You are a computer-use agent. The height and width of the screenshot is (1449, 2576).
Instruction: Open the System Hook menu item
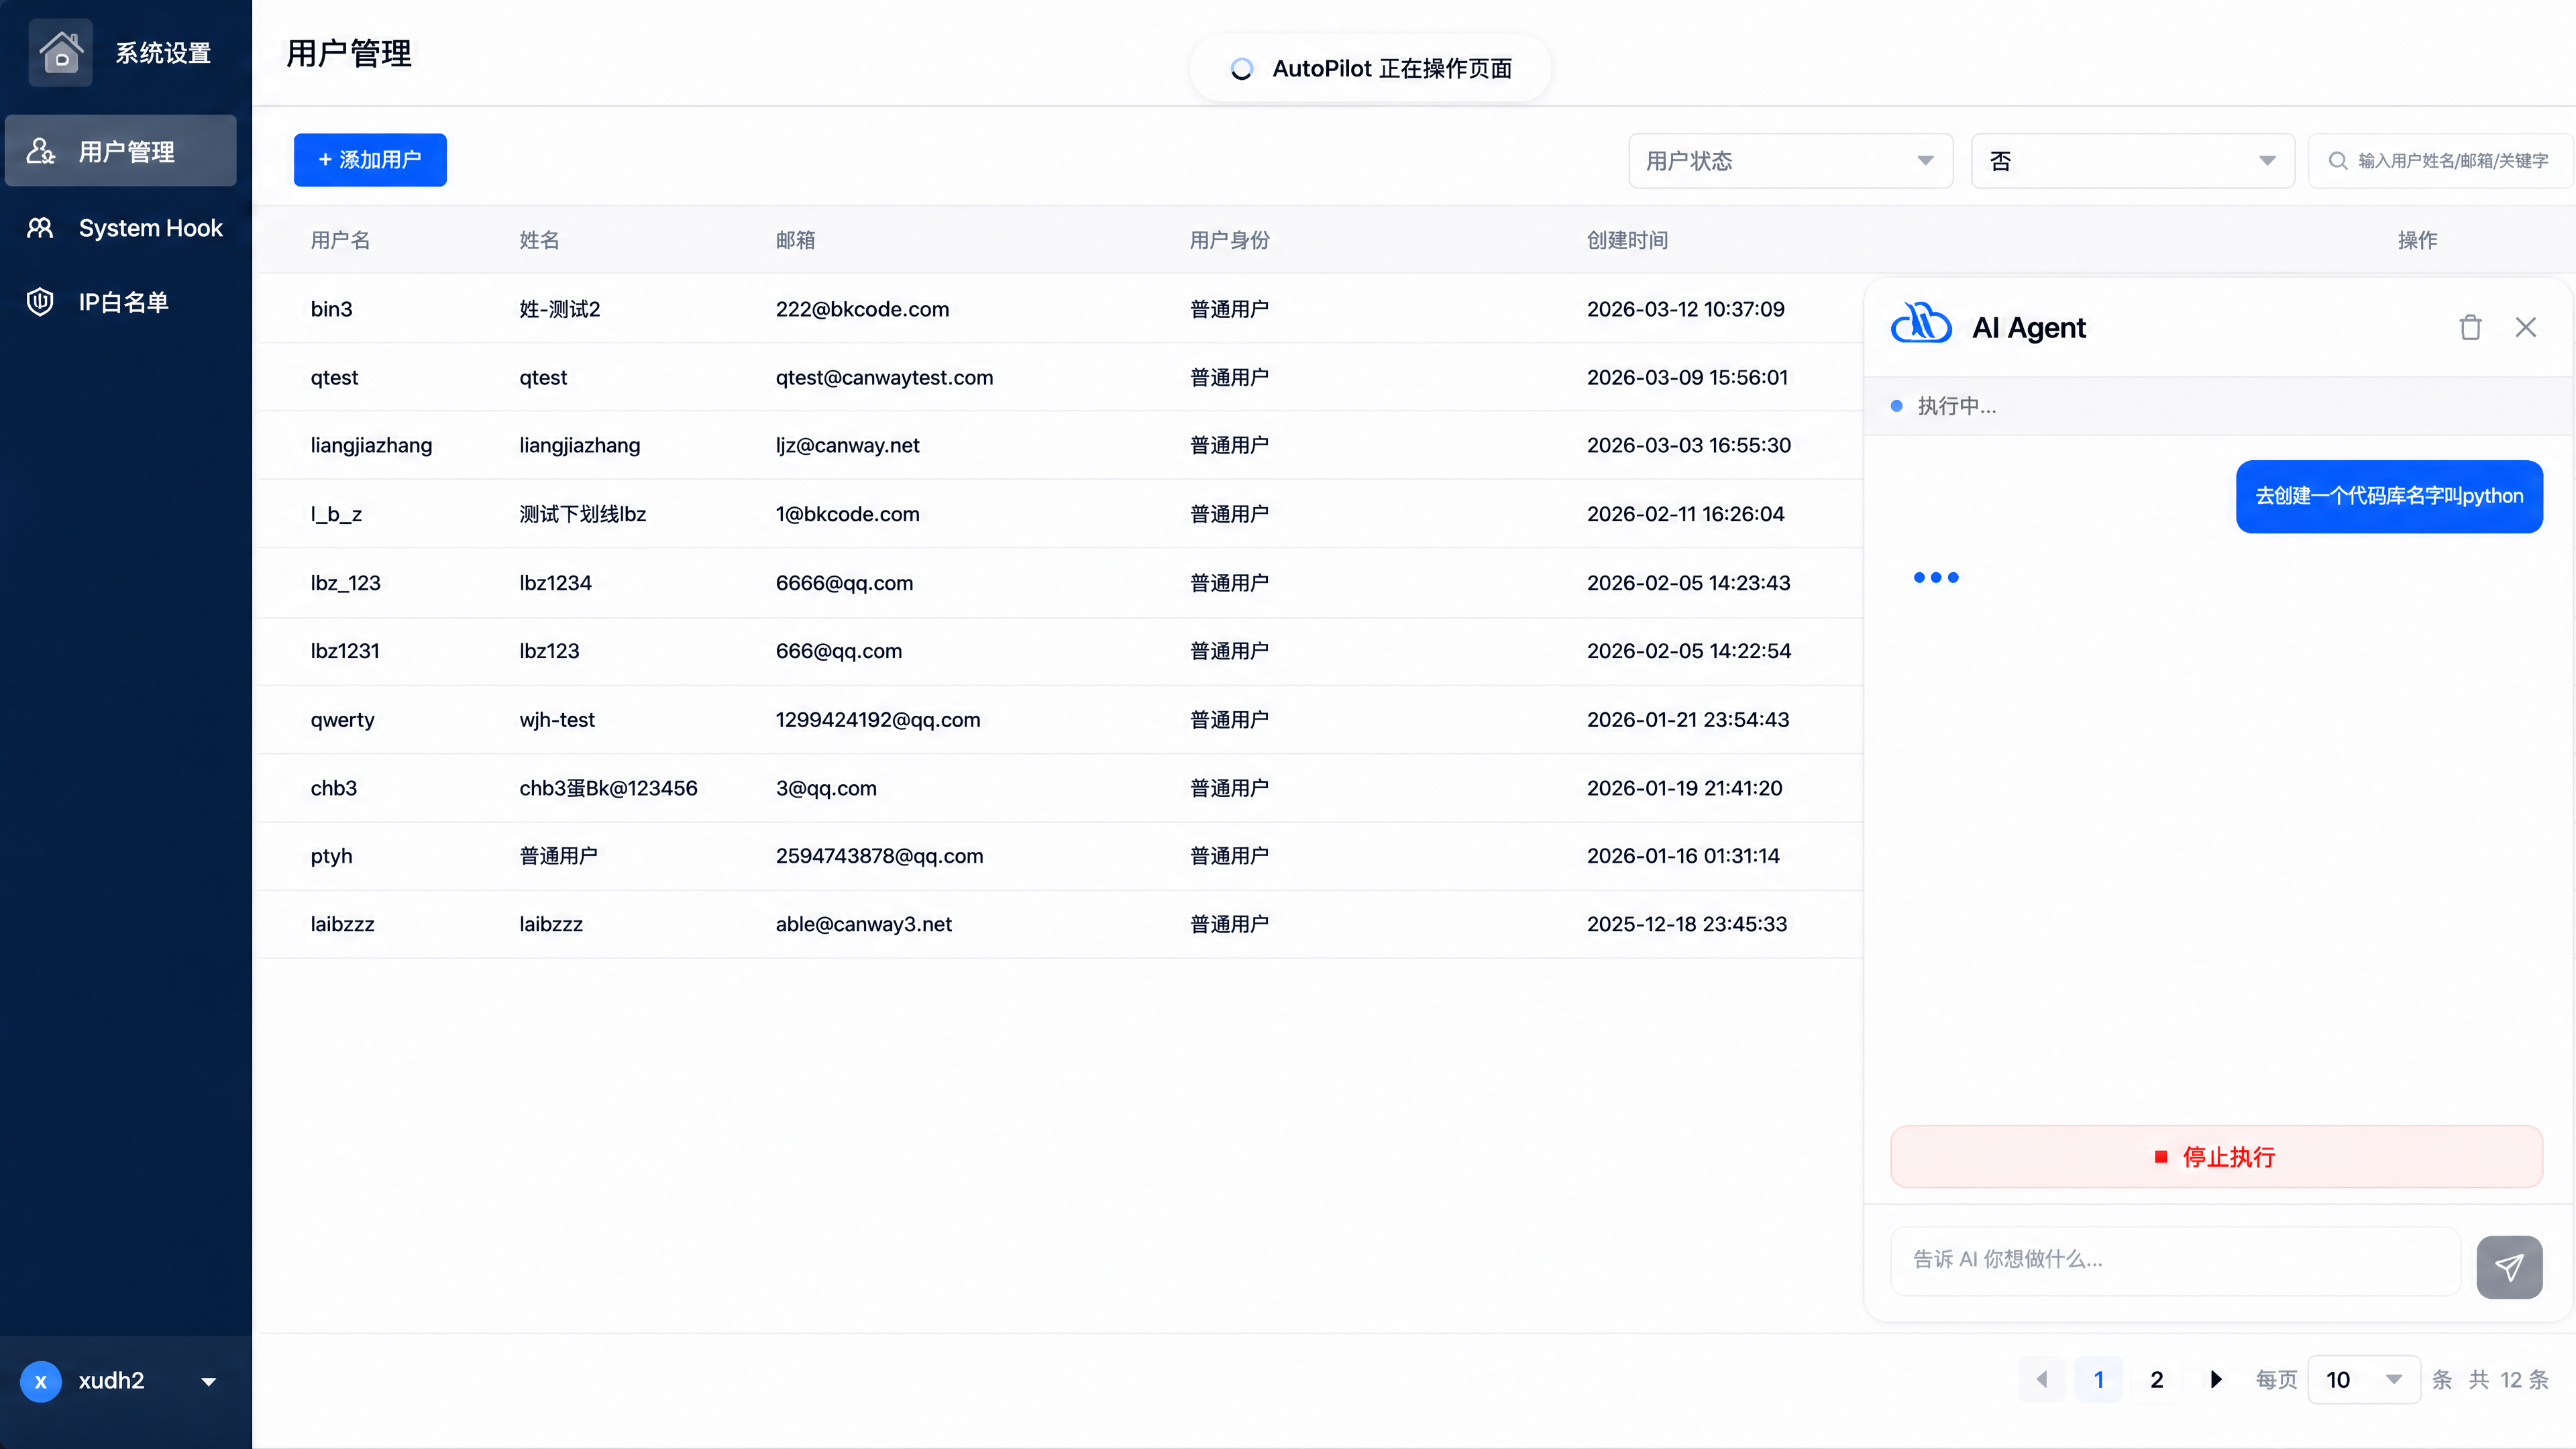tap(121, 228)
